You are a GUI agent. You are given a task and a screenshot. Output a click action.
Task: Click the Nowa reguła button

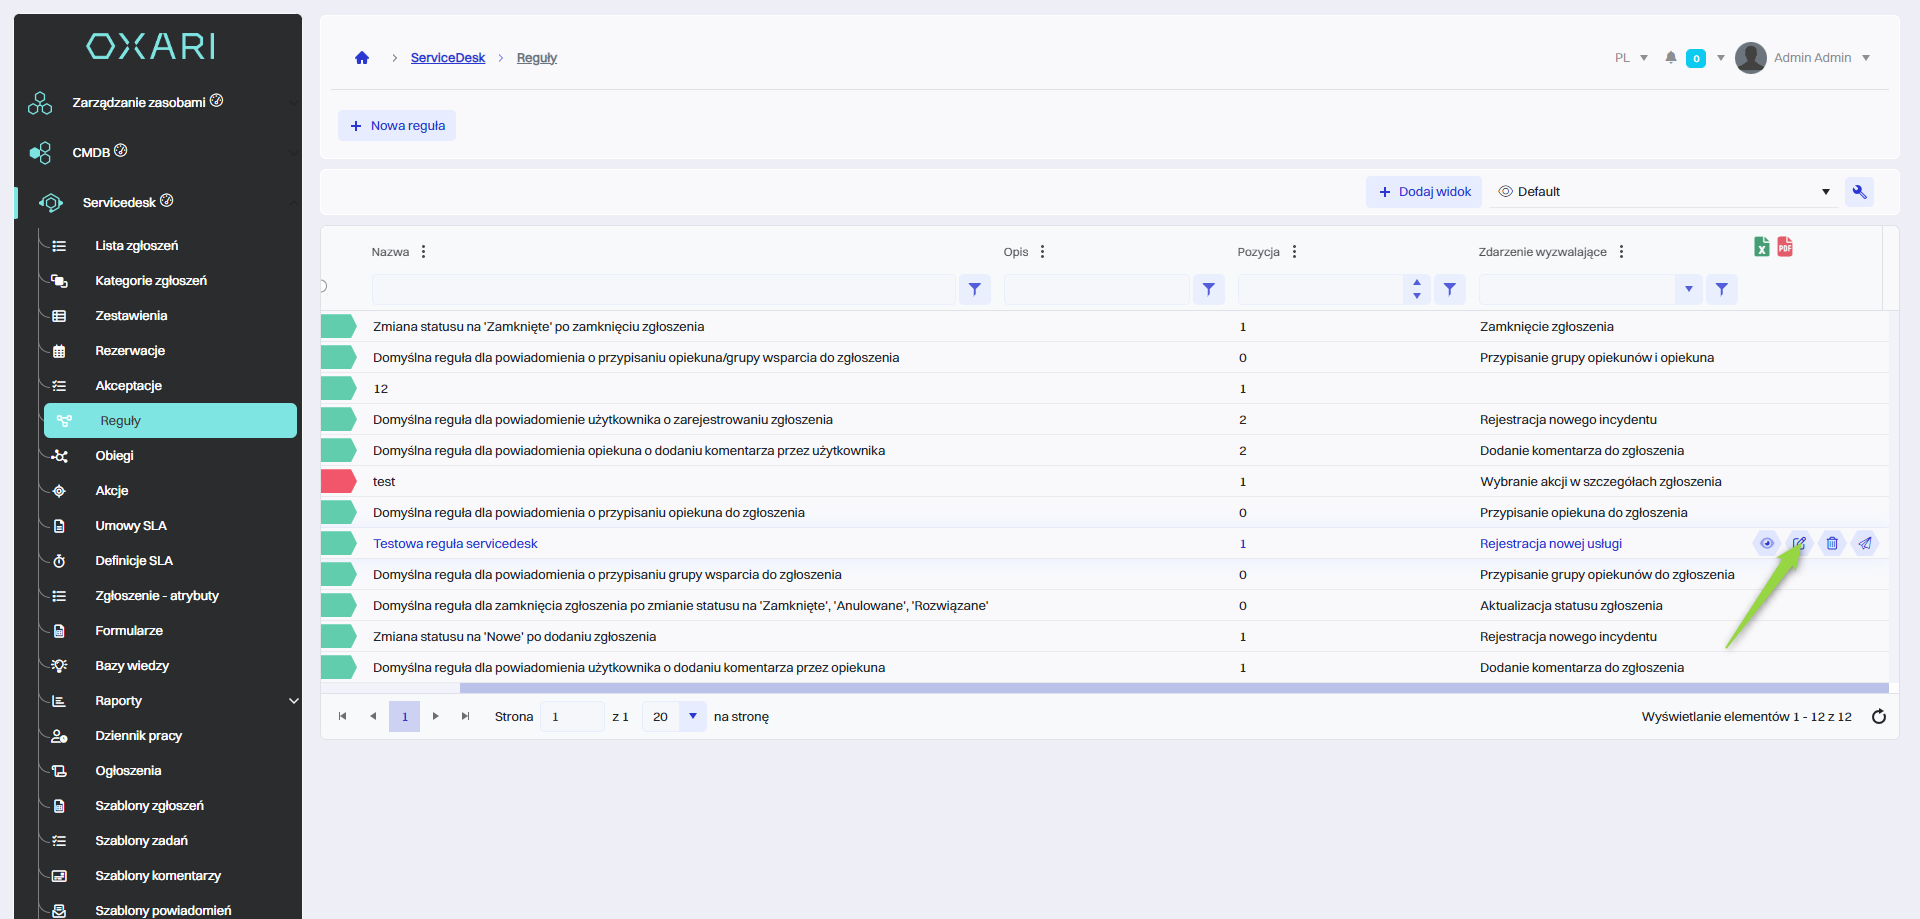point(397,126)
